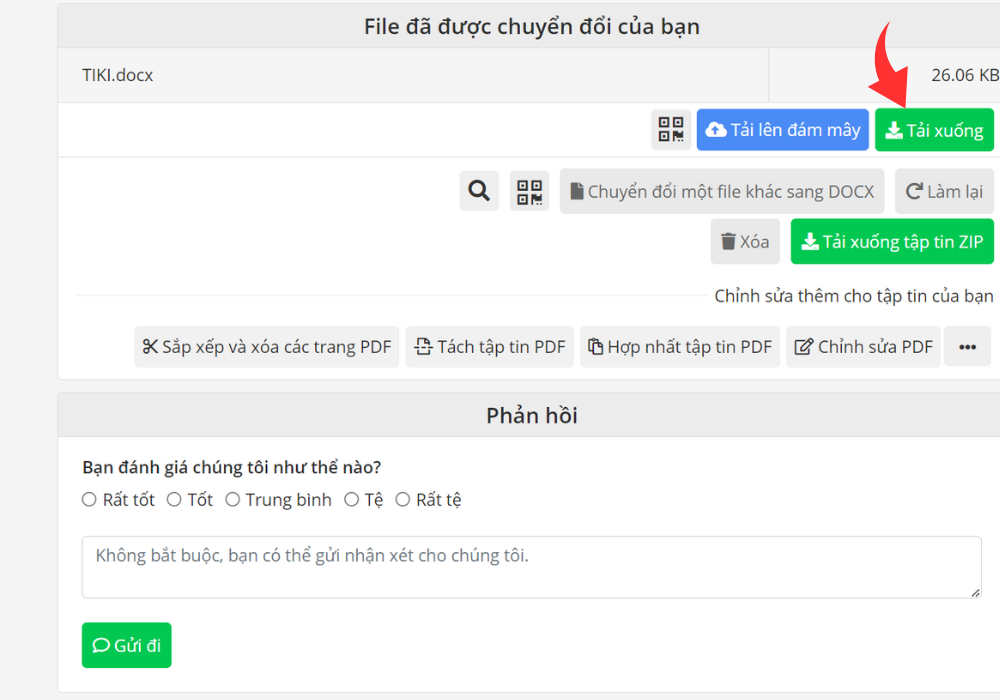Open Tách tập tin PDF tool
This screenshot has height=700, width=1000.
490,347
